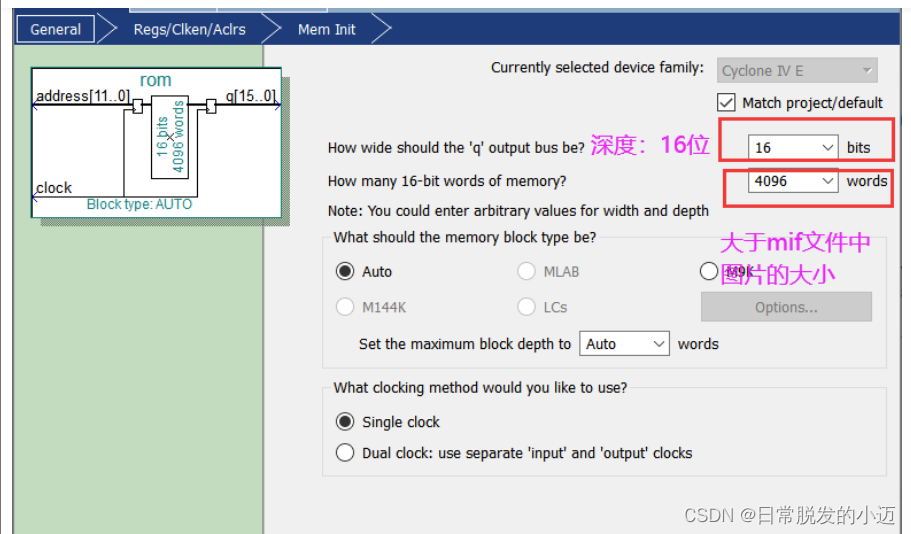Screen dimensions: 911x534
Task: Click the 'Currently selected device family' label
Action: pos(597,68)
